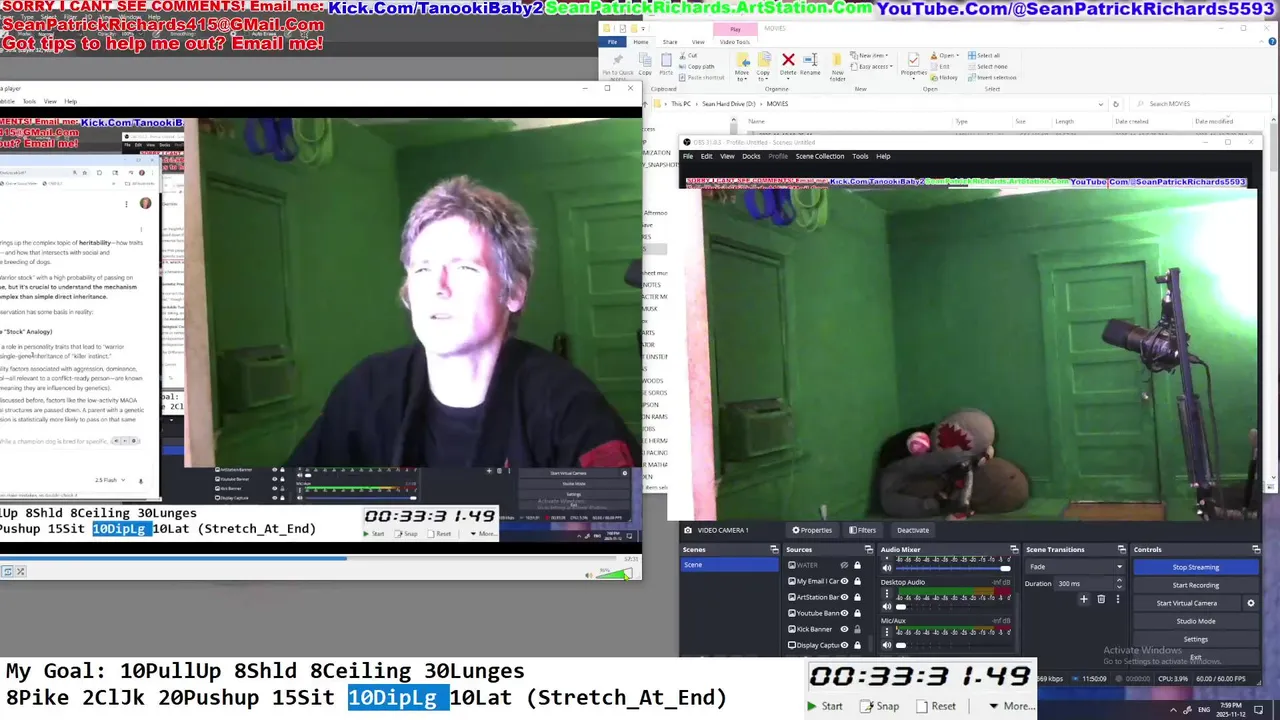The width and height of the screenshot is (1280, 720).
Task: Adjust the media player green volume slider
Action: tap(615, 573)
